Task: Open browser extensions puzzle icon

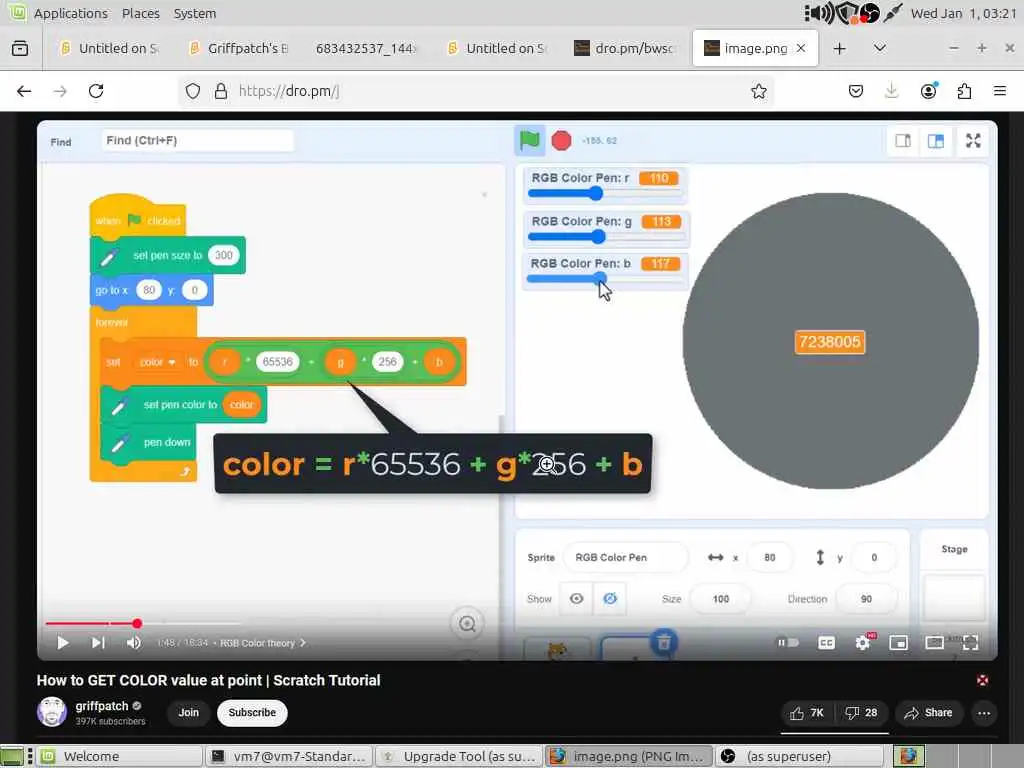Action: pos(964,91)
